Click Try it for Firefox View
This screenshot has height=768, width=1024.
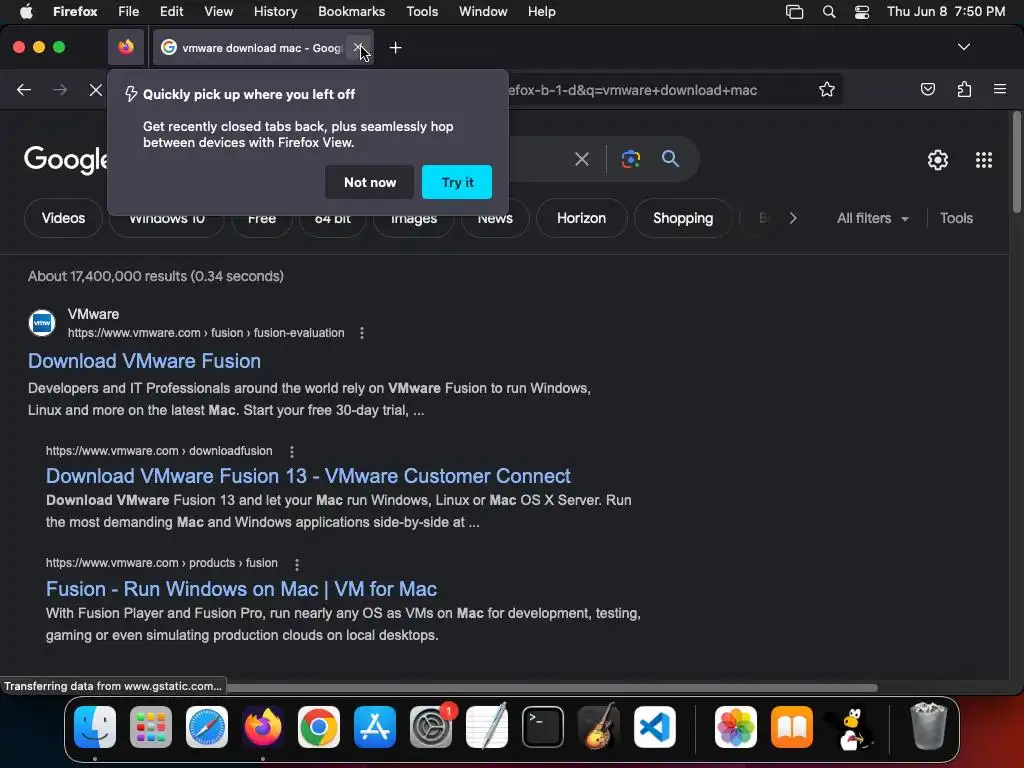[x=457, y=182]
